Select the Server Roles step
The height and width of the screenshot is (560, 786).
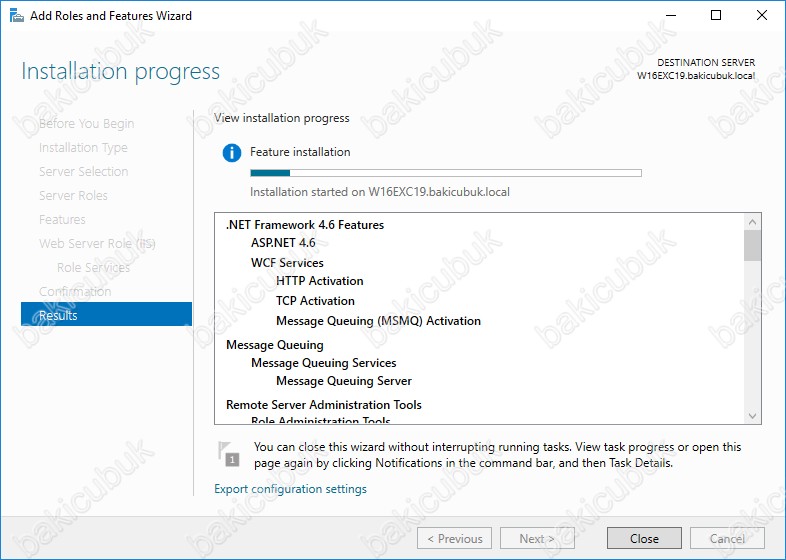pyautogui.click(x=73, y=196)
